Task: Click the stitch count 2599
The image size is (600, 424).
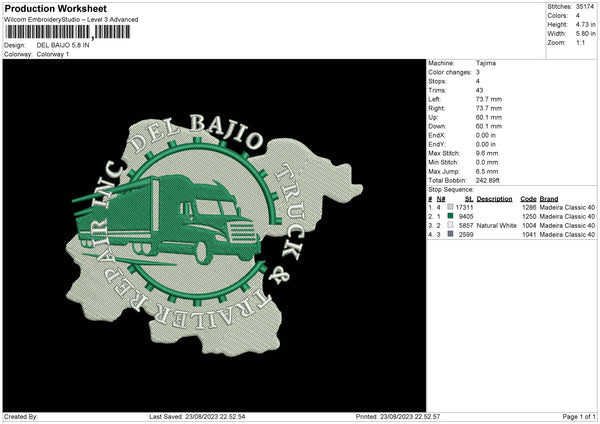Action: (x=466, y=235)
